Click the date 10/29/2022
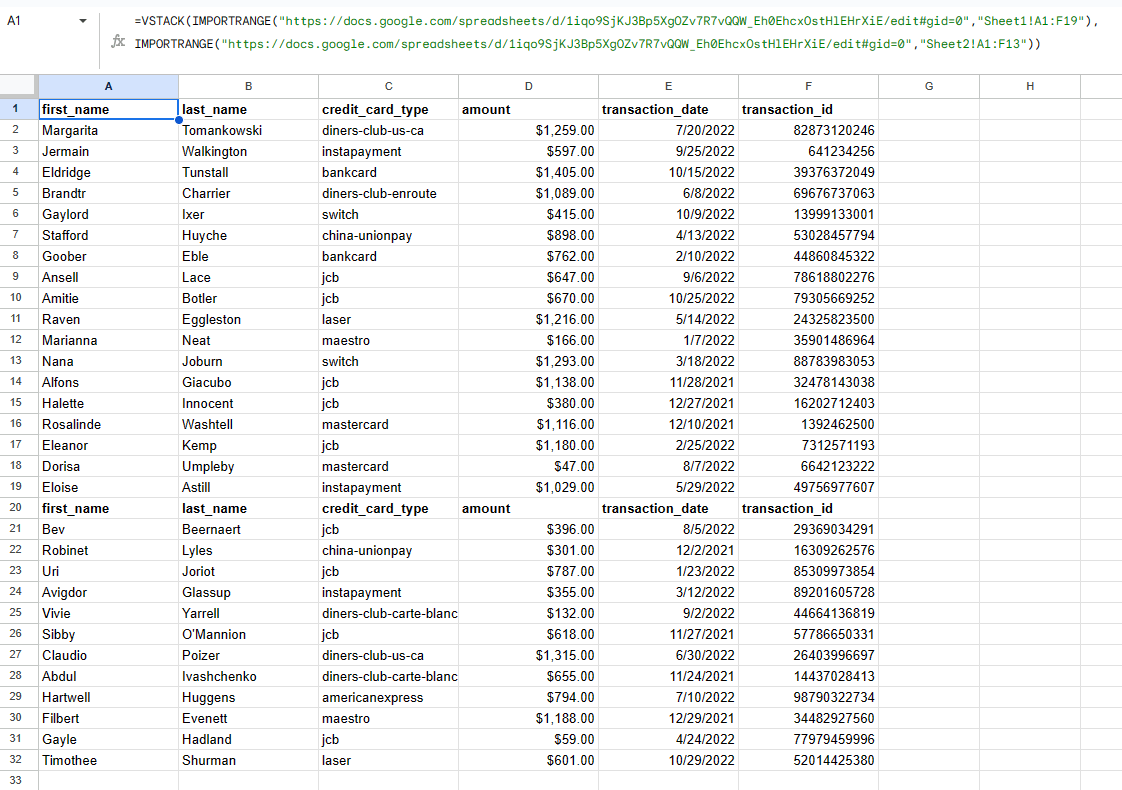The height and width of the screenshot is (790, 1122). 668,760
